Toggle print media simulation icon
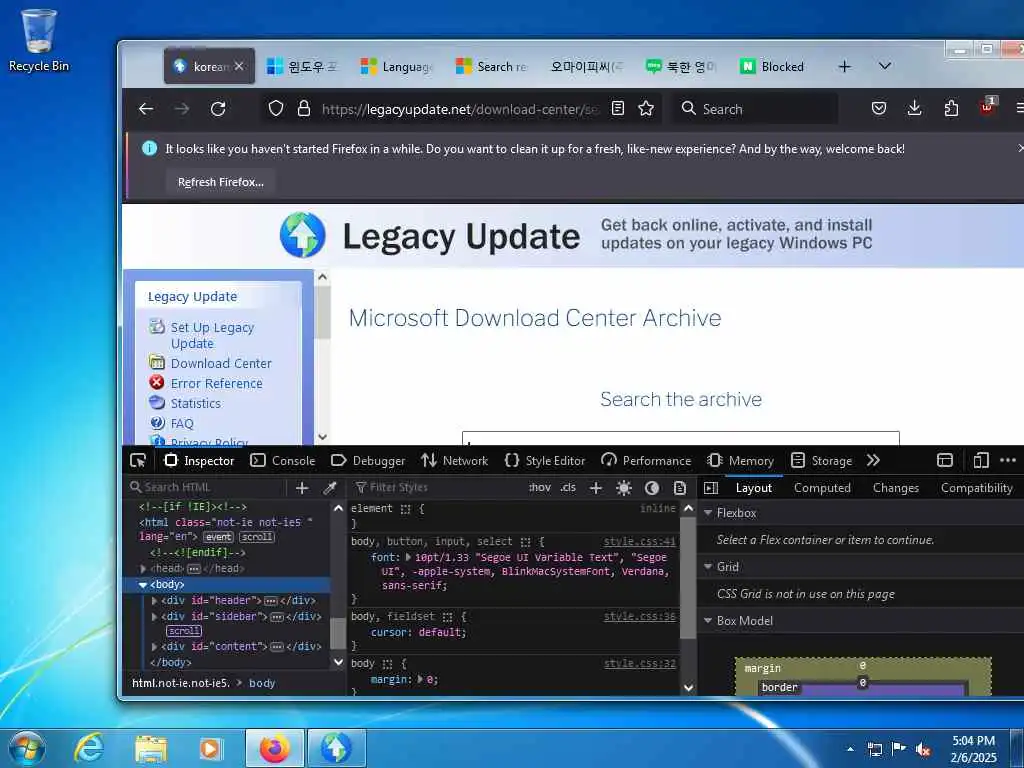Image resolution: width=1024 pixels, height=768 pixels. [680, 488]
